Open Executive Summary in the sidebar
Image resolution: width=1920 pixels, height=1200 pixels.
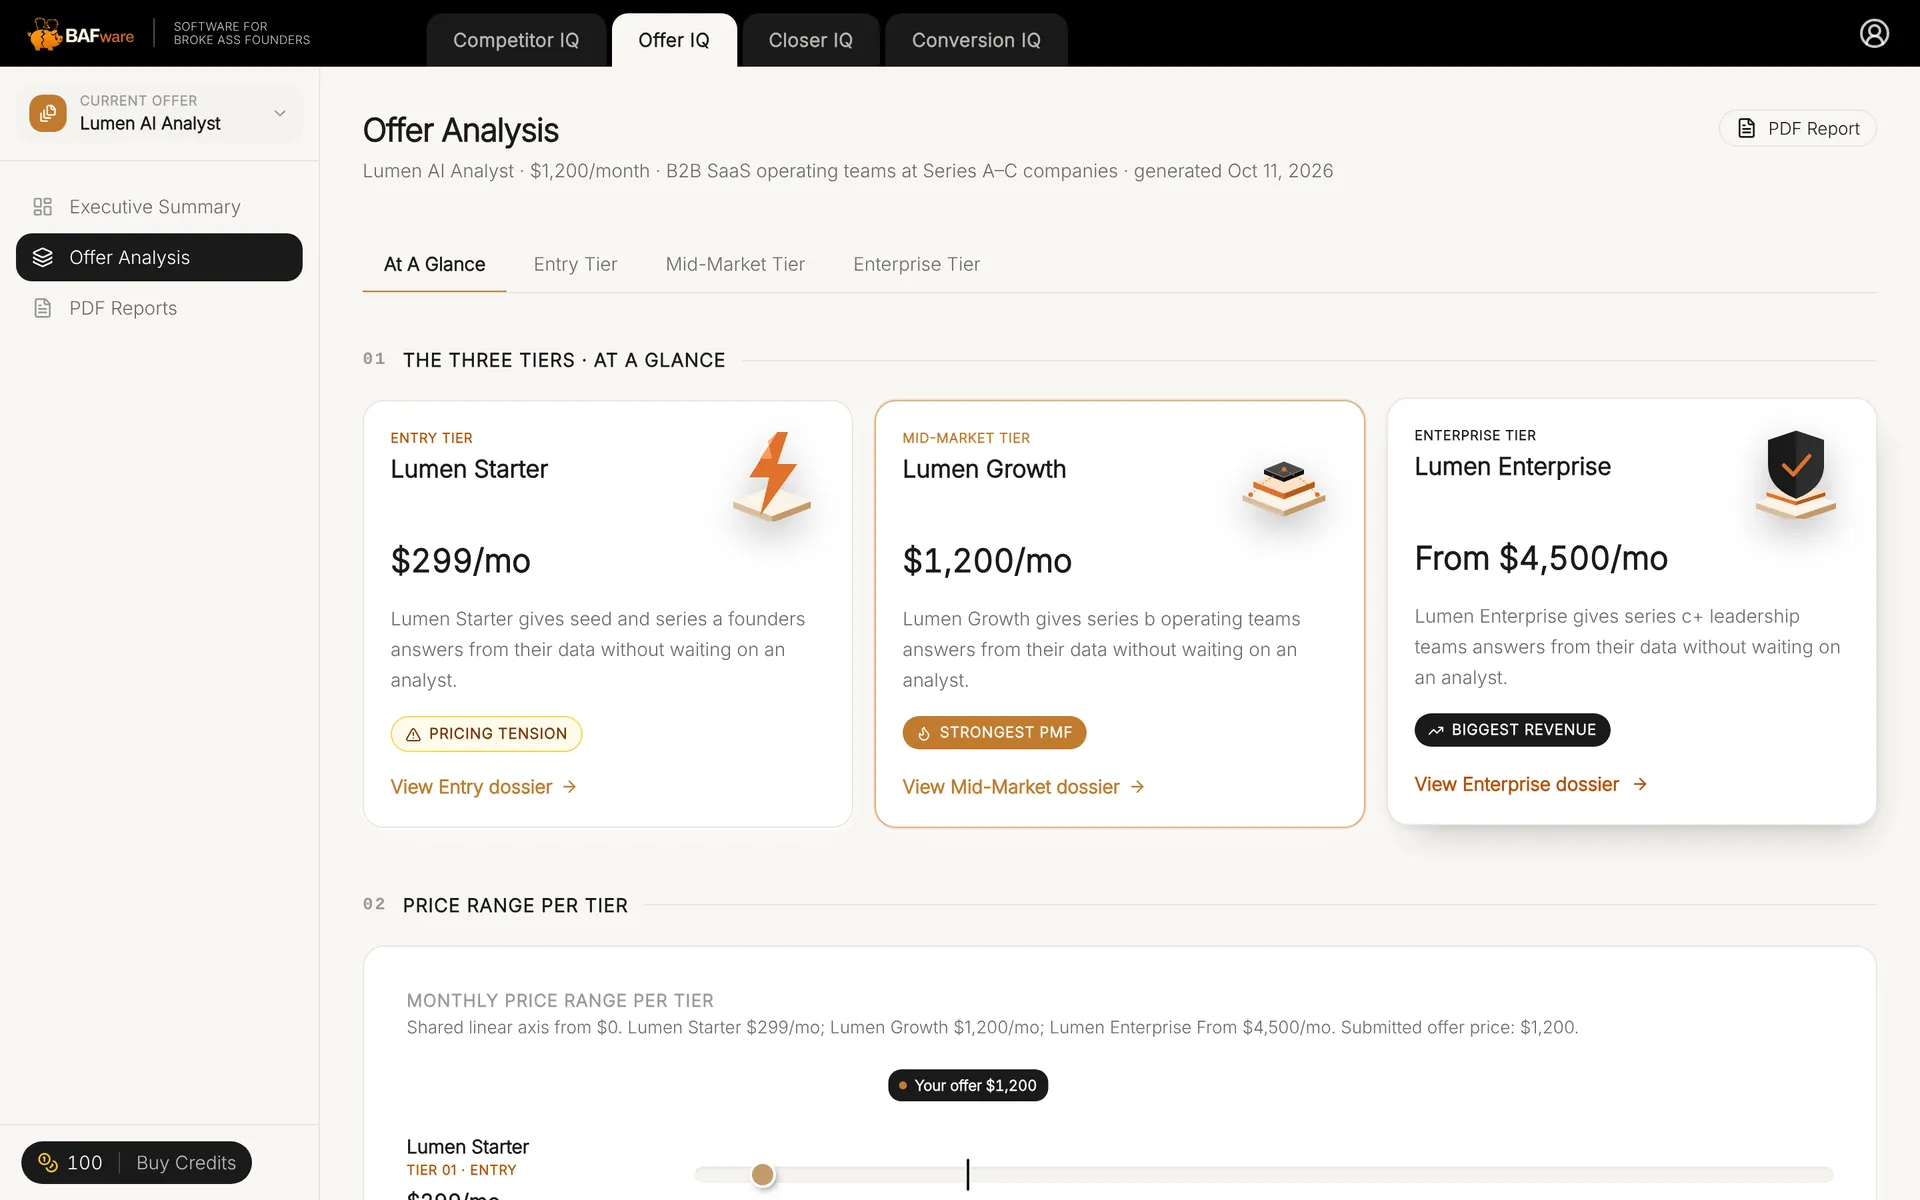click(159, 207)
